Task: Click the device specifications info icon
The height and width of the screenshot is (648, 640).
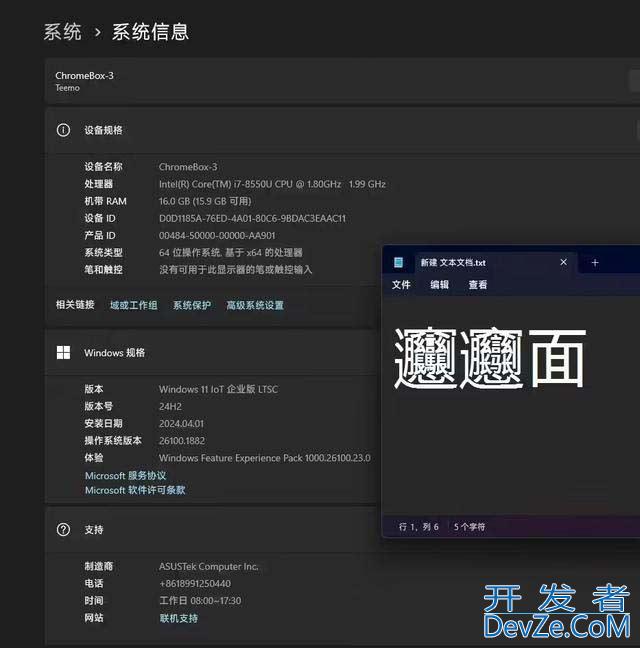Action: pos(63,130)
